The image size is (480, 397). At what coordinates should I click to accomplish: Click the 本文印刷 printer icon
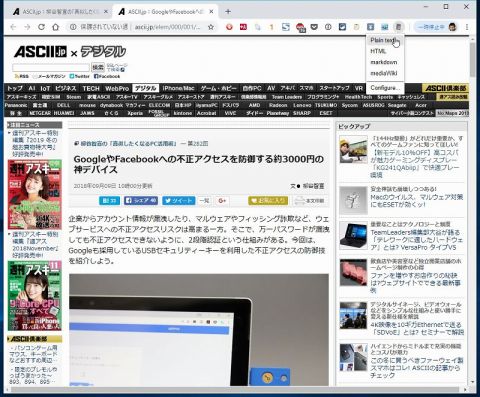[309, 201]
